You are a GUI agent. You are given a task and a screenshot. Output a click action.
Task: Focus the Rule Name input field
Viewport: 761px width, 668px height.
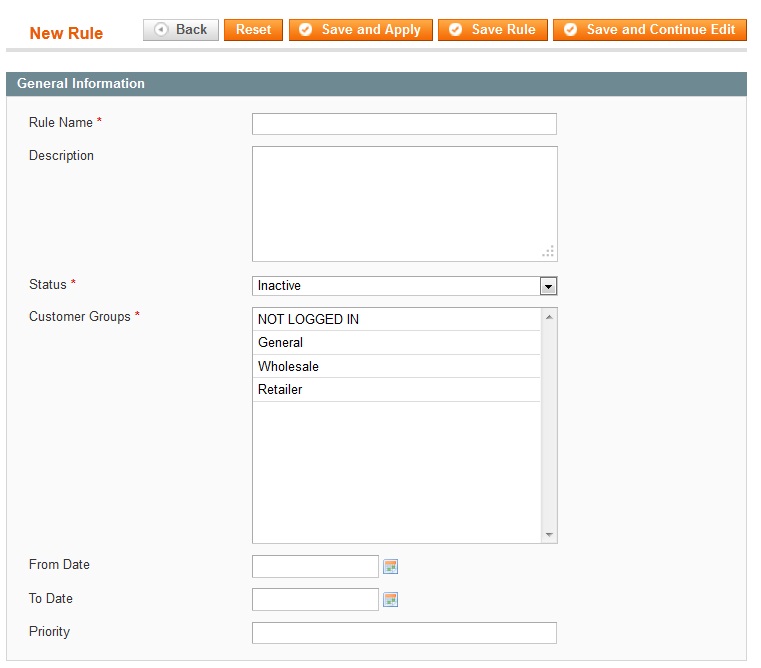404,124
